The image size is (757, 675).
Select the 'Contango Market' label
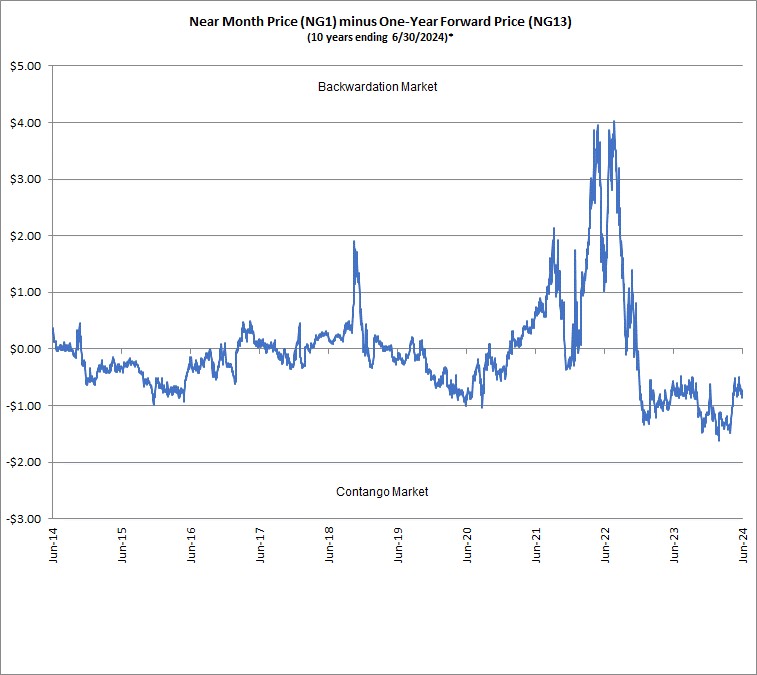click(382, 492)
